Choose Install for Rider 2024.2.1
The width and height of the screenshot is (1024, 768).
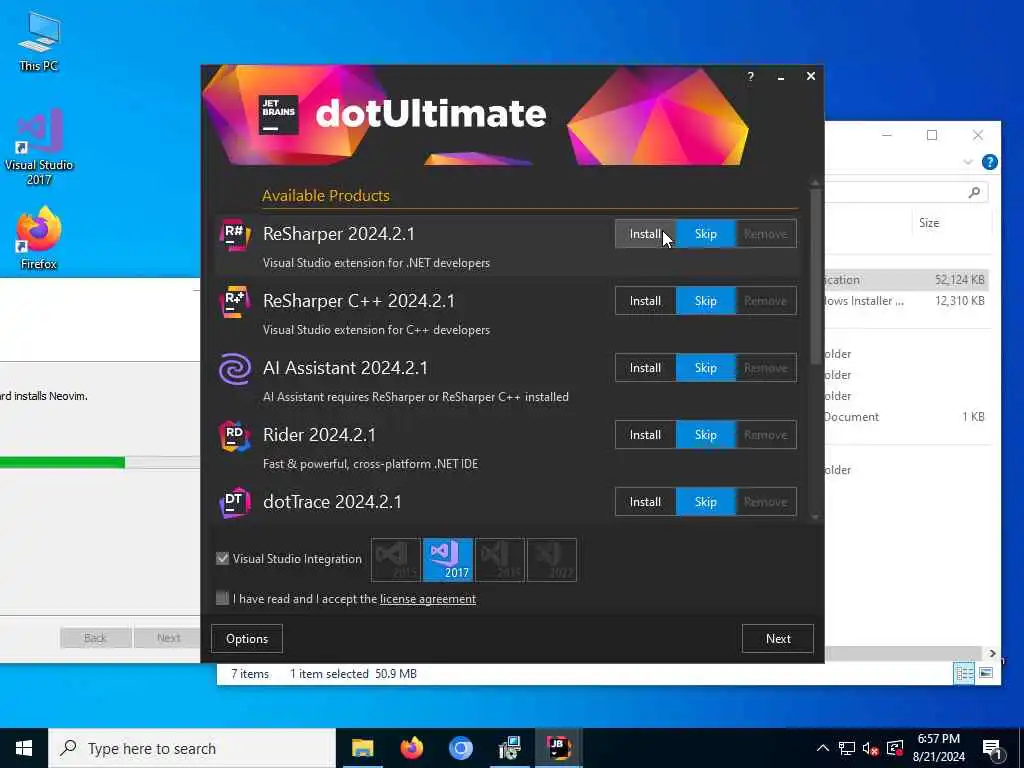pyautogui.click(x=645, y=435)
